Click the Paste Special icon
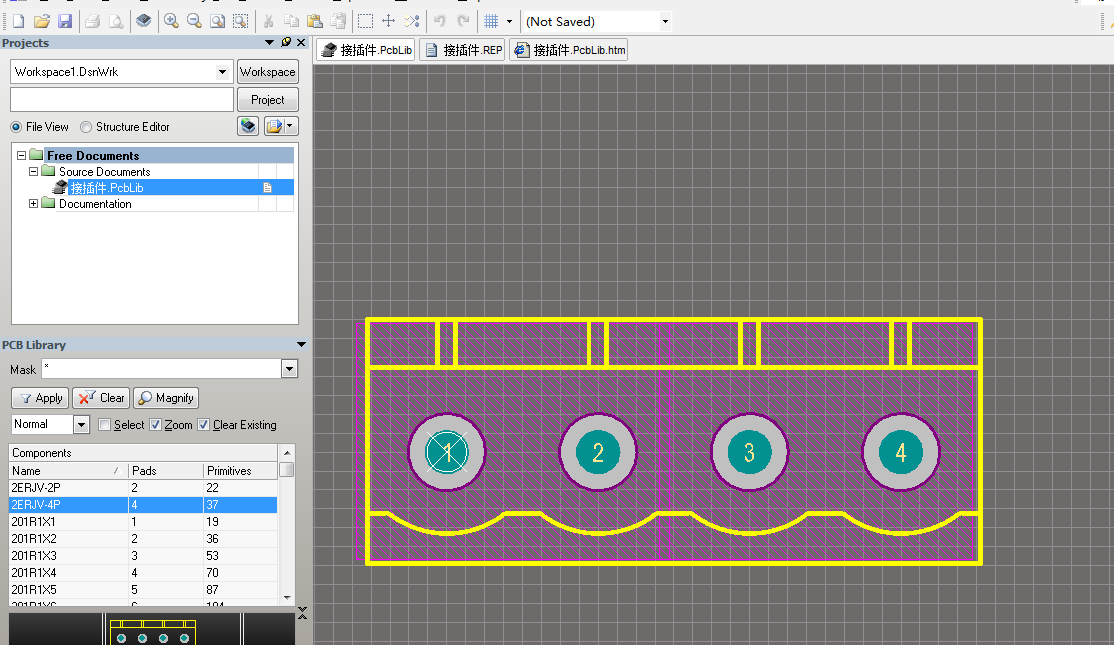This screenshot has height=645, width=1114. [338, 21]
